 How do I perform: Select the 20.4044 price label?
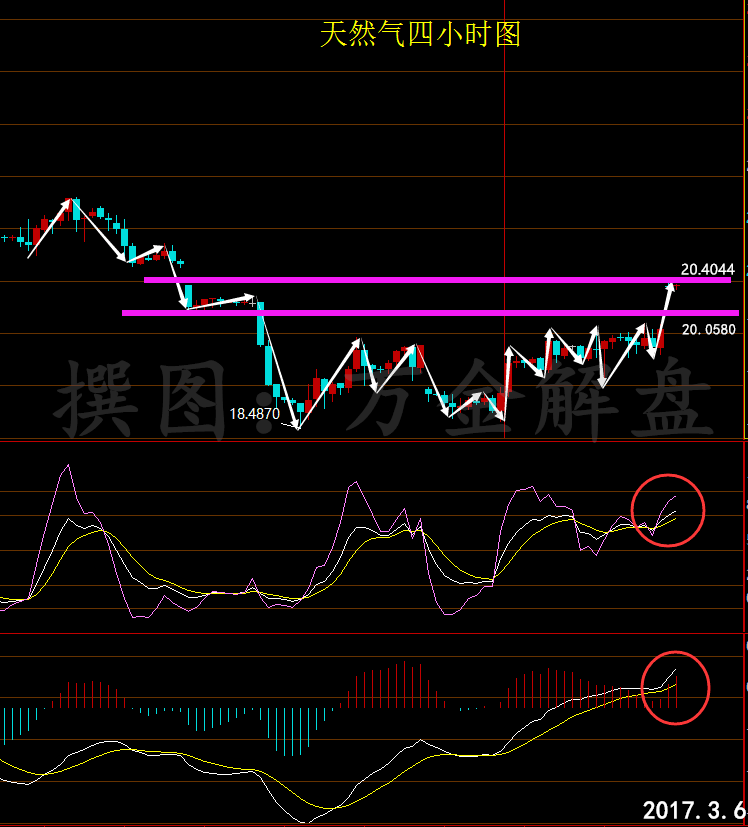point(707,269)
